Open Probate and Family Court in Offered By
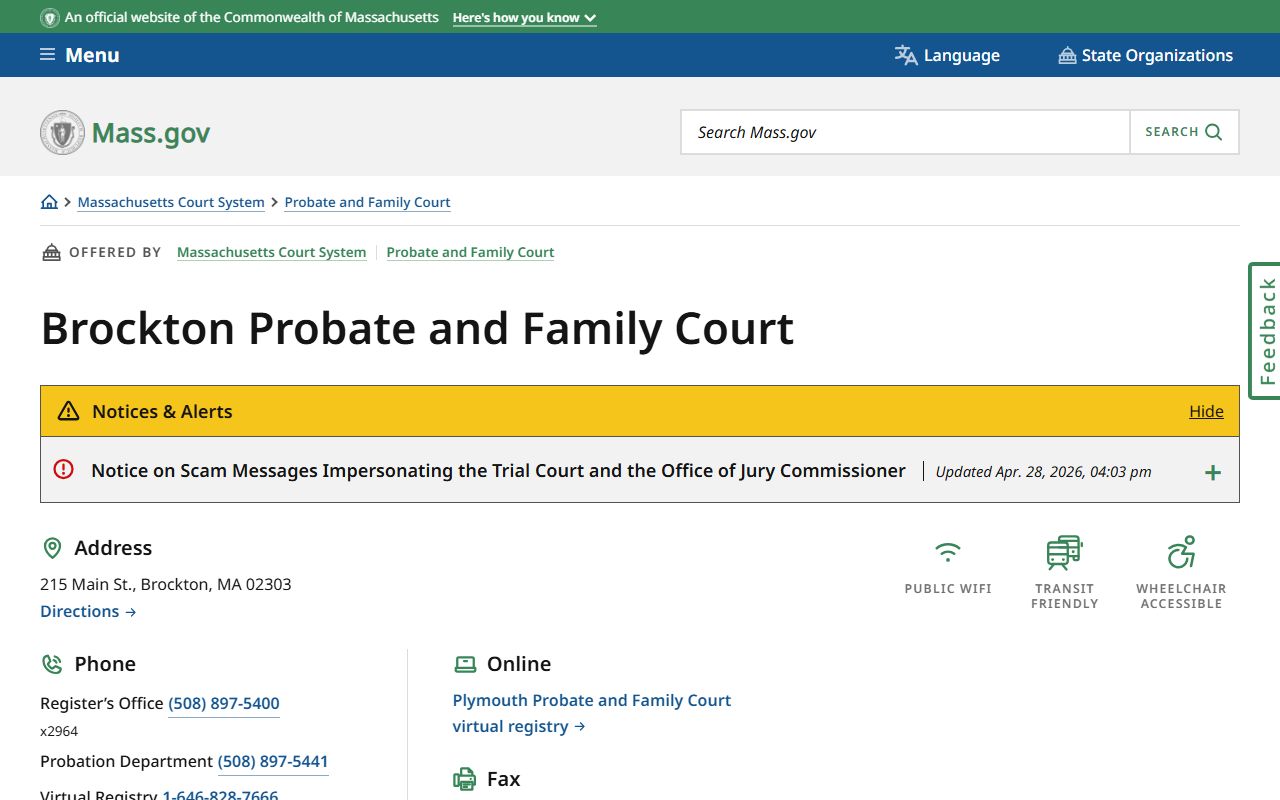The width and height of the screenshot is (1280, 800). coord(470,252)
